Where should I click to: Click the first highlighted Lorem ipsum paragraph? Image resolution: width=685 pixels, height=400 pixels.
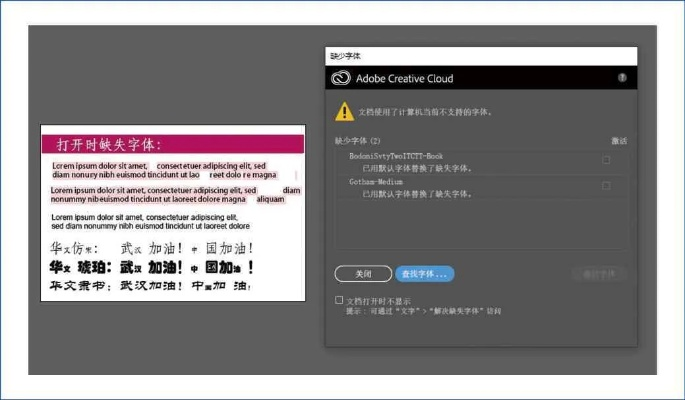160,170
